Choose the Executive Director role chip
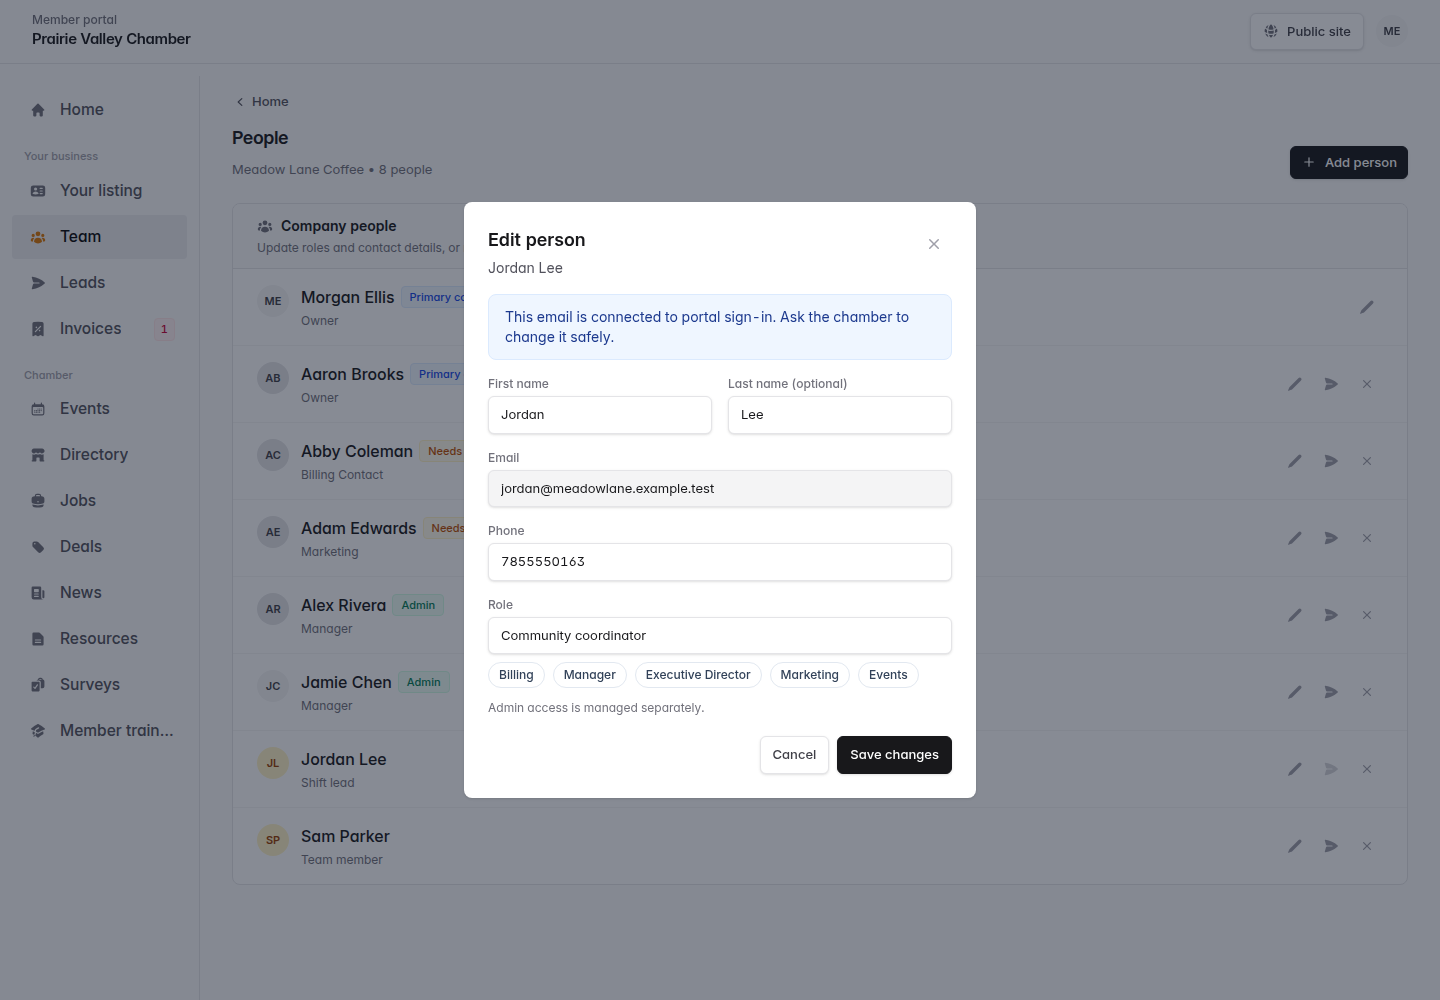The image size is (1440, 1000). click(698, 675)
